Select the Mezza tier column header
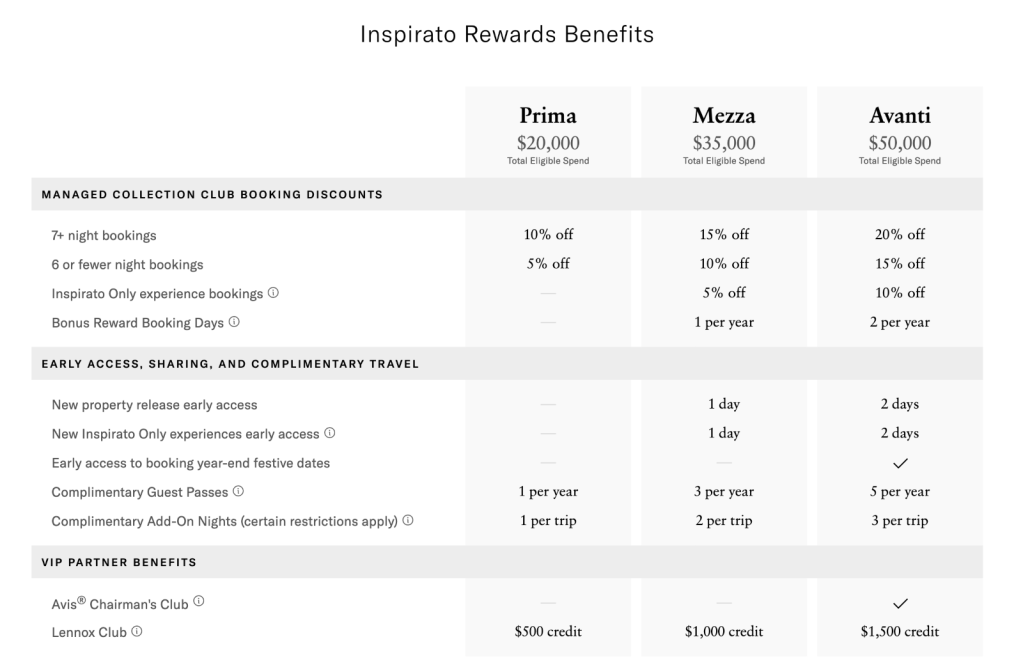 tap(724, 116)
